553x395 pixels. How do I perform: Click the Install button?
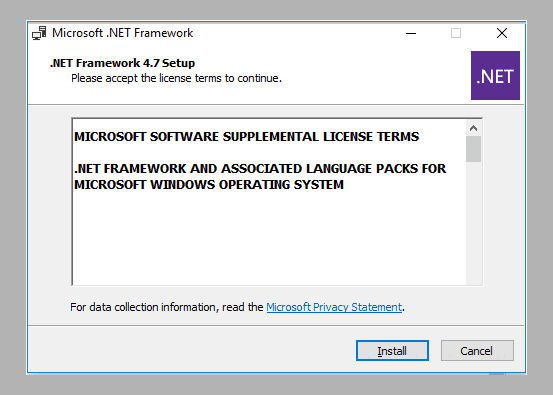pos(392,351)
